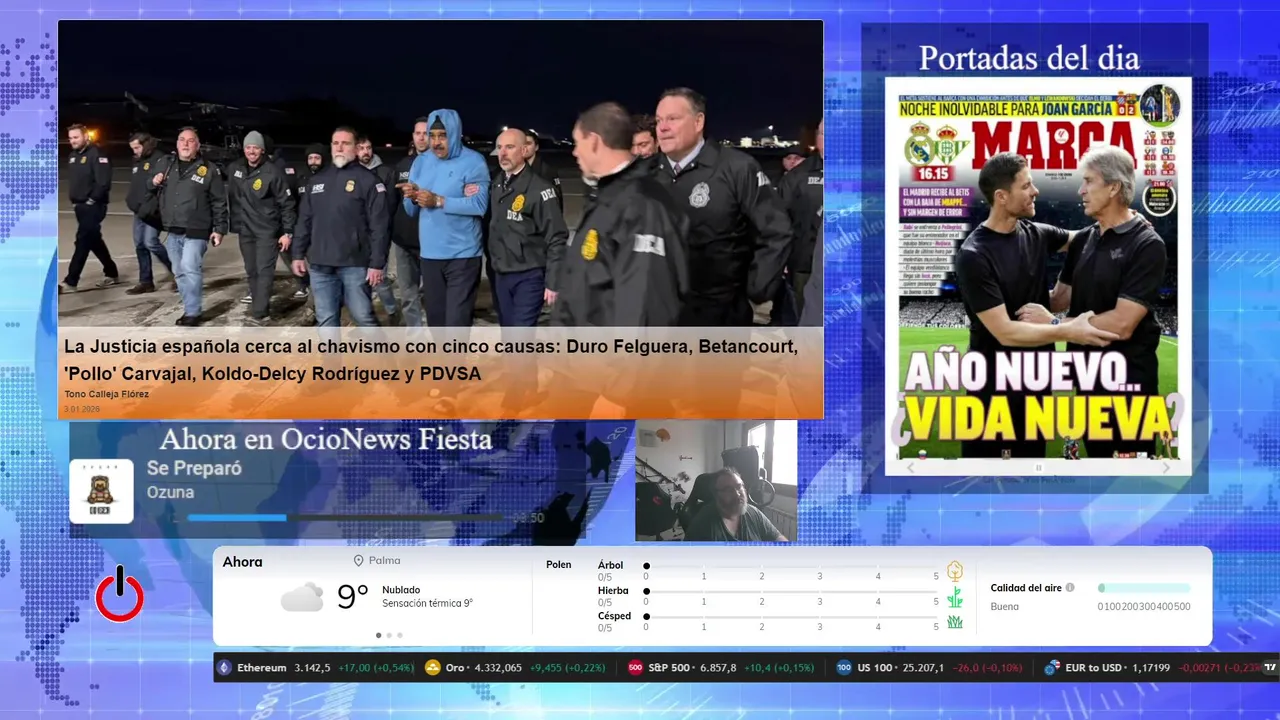
Task: Click the Nublado weather condition text
Action: (x=401, y=590)
